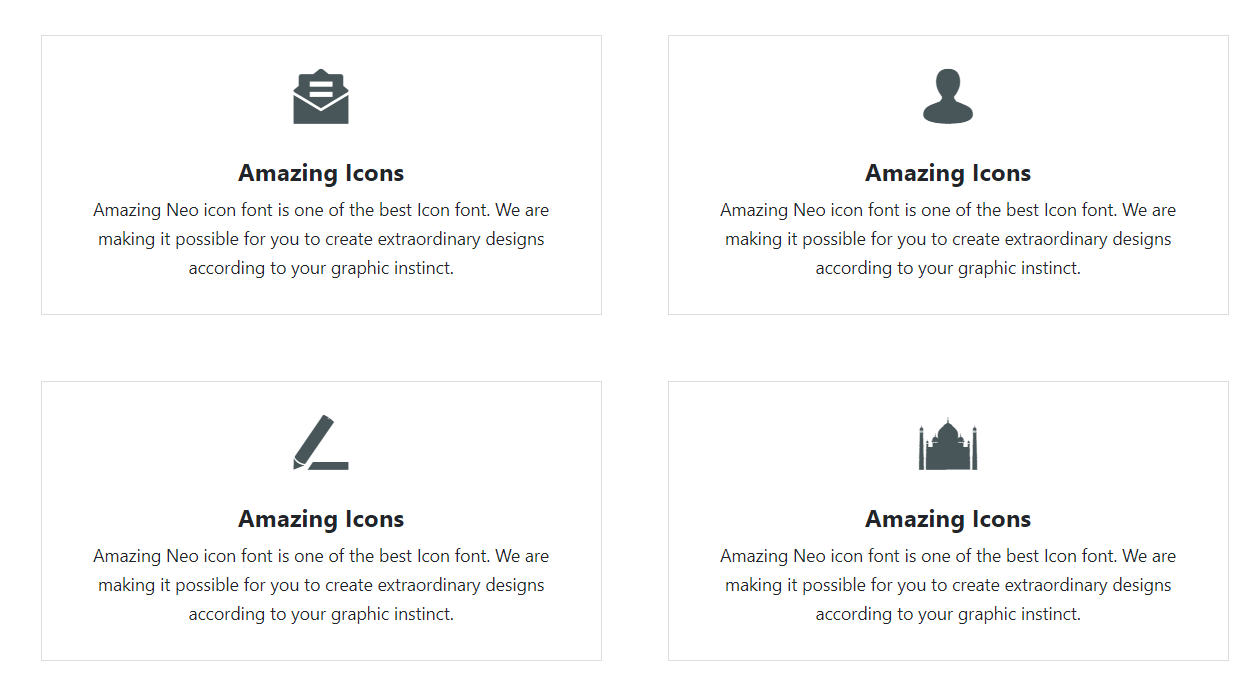Screen dimensions: 1260x700
Task: Click "making it possible" line in pencil card
Action: pyautogui.click(x=321, y=585)
